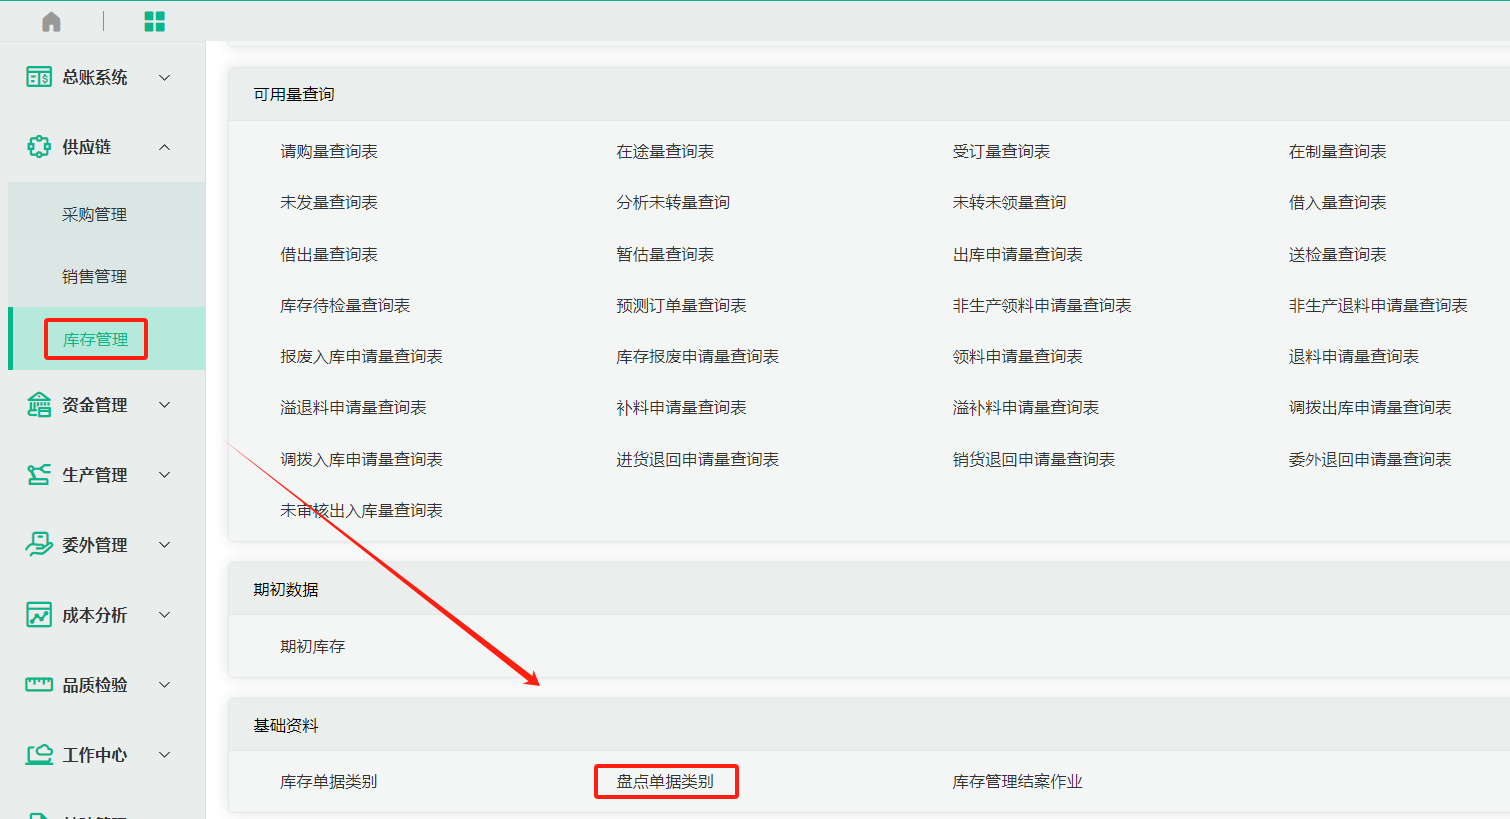Screen dimensions: 1510x819
Task: Open 进货退回申请量查询表 link
Action: (x=697, y=459)
